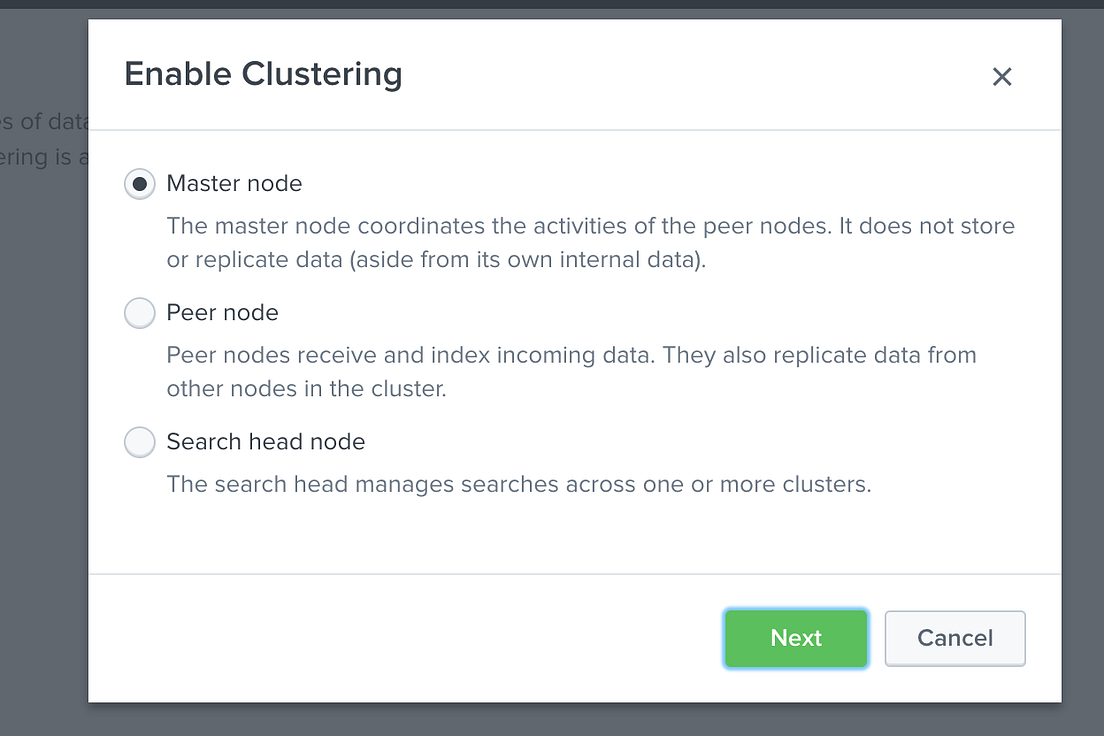Click the Next button
Screen dimensions: 1104x736
tap(796, 638)
